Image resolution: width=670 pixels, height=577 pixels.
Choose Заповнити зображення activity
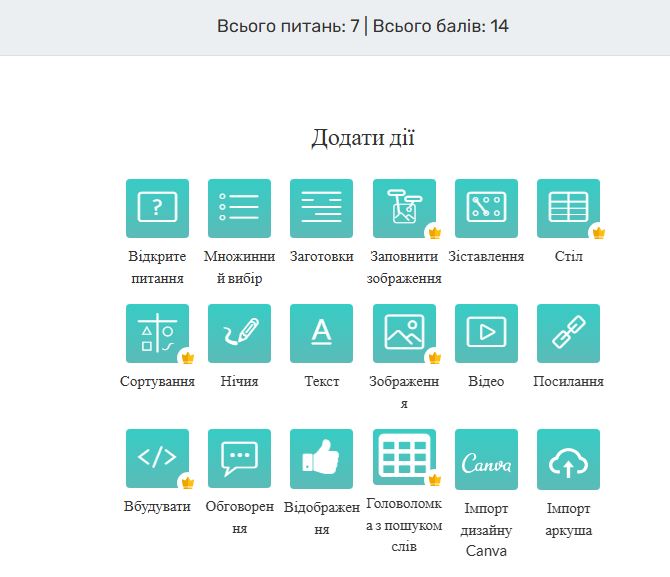pyautogui.click(x=404, y=208)
